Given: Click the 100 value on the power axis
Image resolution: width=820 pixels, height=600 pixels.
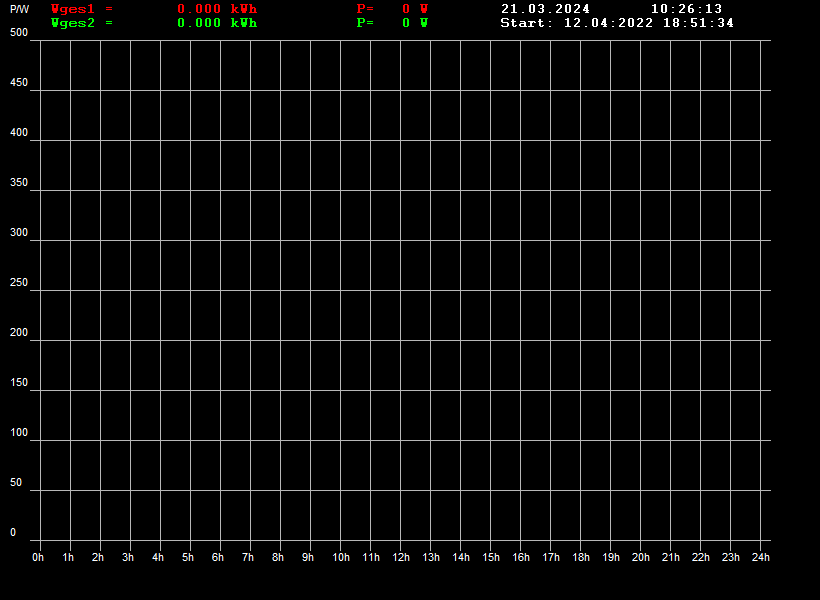Looking at the screenshot, I should [19, 433].
